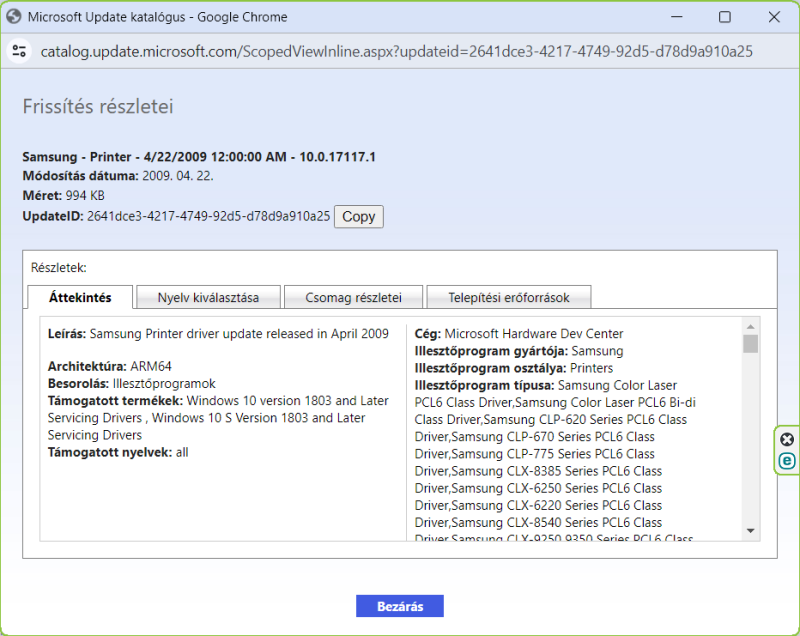Click the scroll up arrow in details pane
800x636 pixels.
(751, 326)
